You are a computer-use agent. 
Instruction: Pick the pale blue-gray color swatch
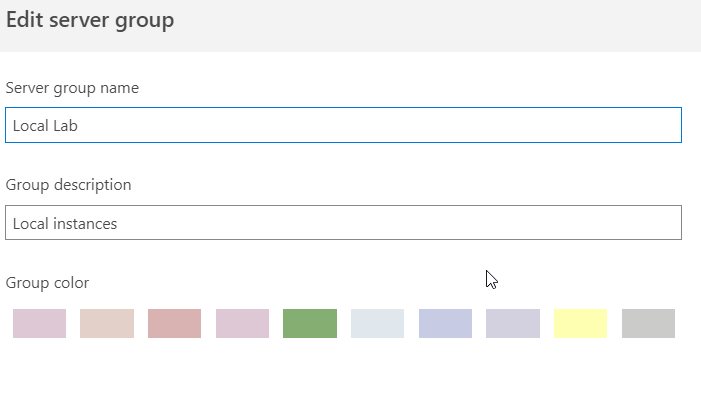tap(377, 323)
